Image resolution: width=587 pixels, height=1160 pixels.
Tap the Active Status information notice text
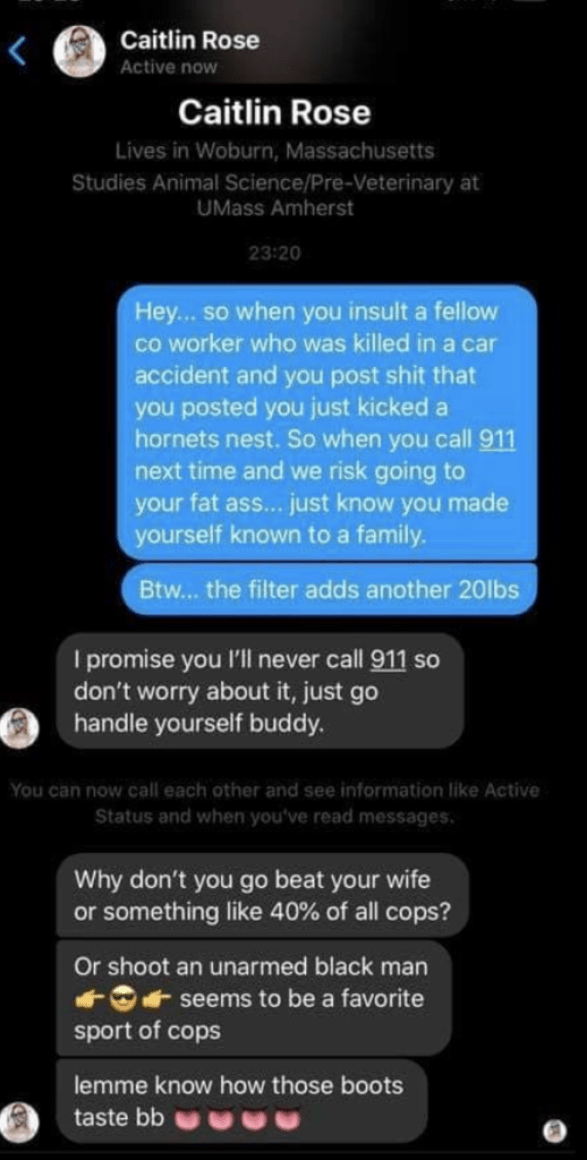(x=274, y=804)
